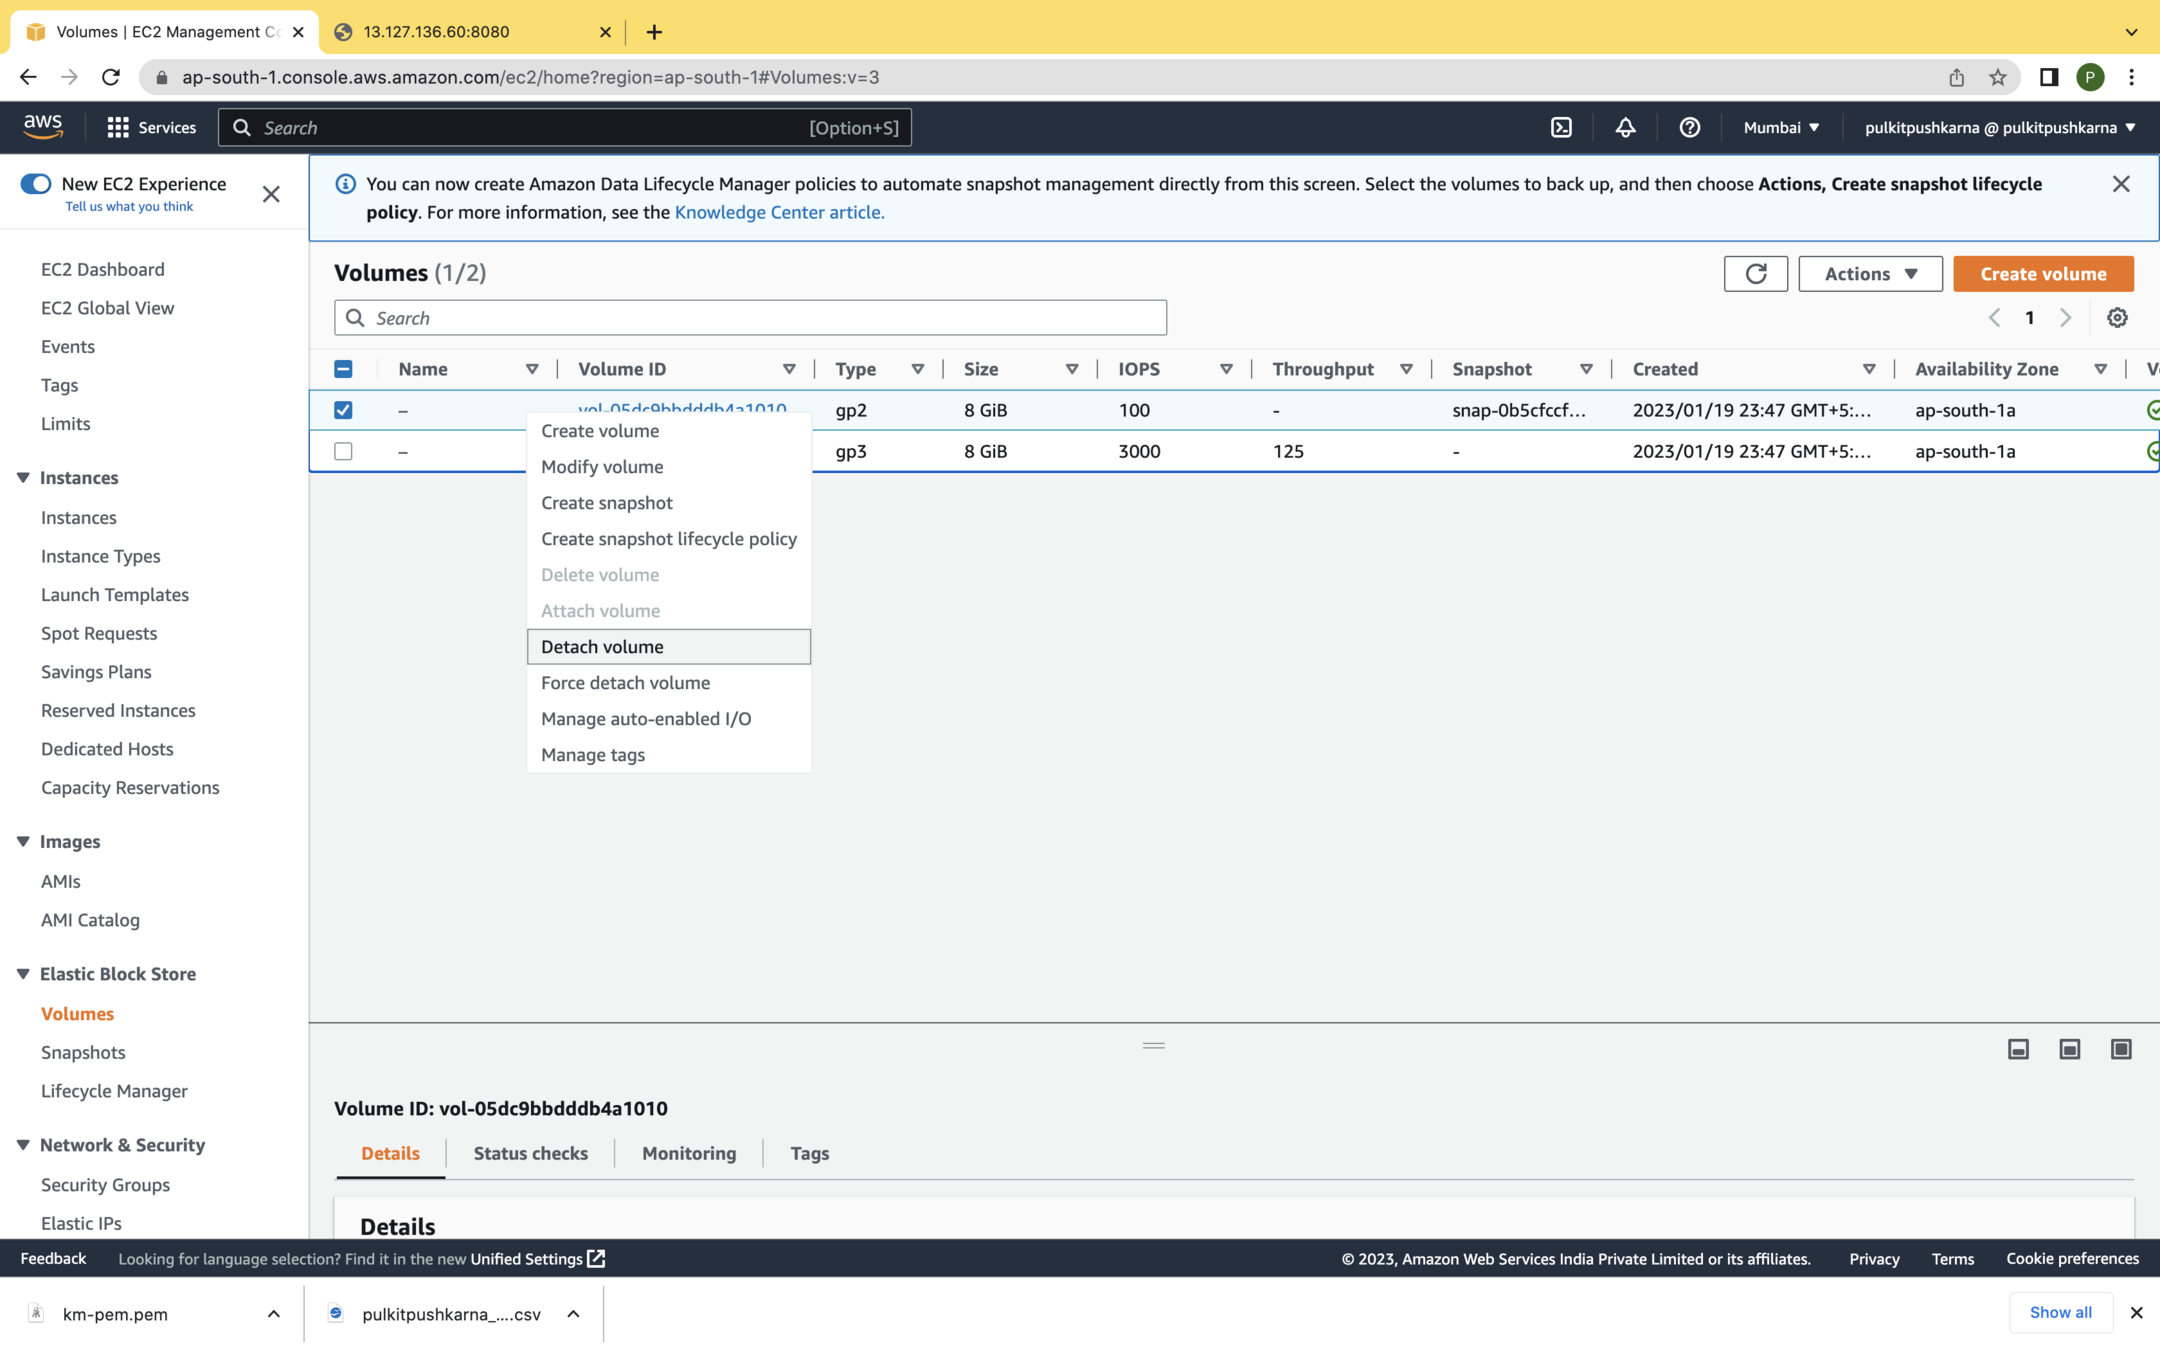Check the gp3 volume row checkbox

coord(343,451)
